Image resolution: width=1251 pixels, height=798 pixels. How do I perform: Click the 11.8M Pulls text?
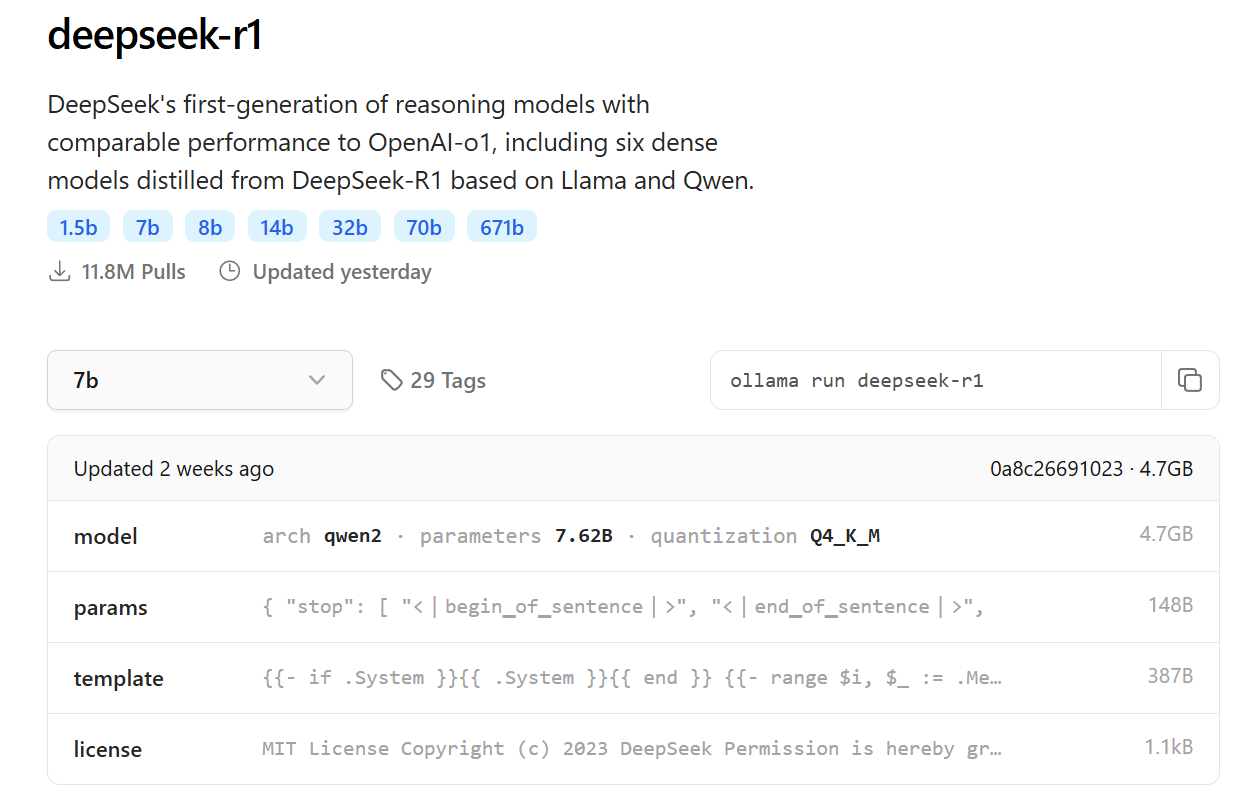[133, 272]
